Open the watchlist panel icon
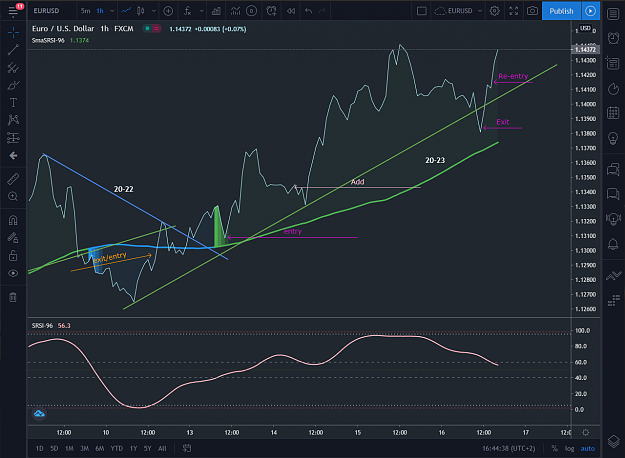This screenshot has width=625, height=458. tap(613, 14)
